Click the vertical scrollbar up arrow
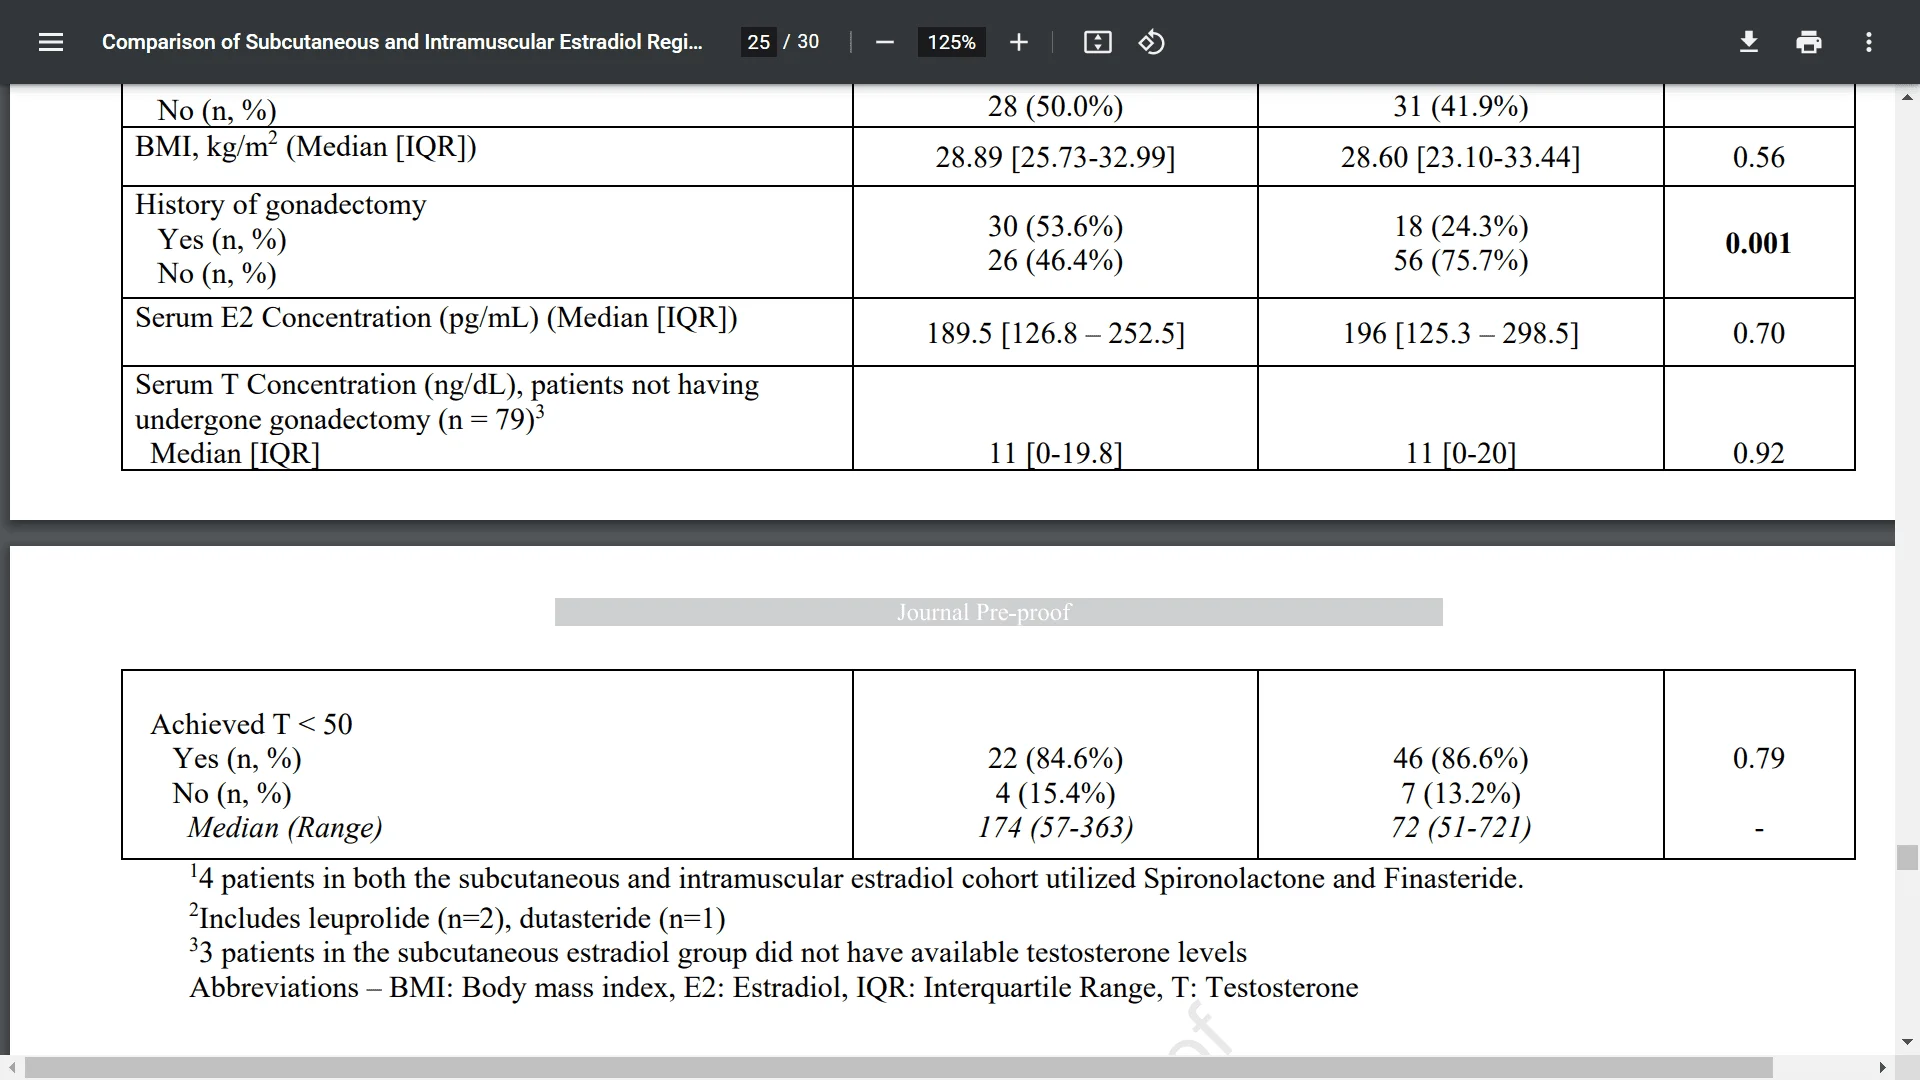The height and width of the screenshot is (1080, 1920). pos(1907,97)
